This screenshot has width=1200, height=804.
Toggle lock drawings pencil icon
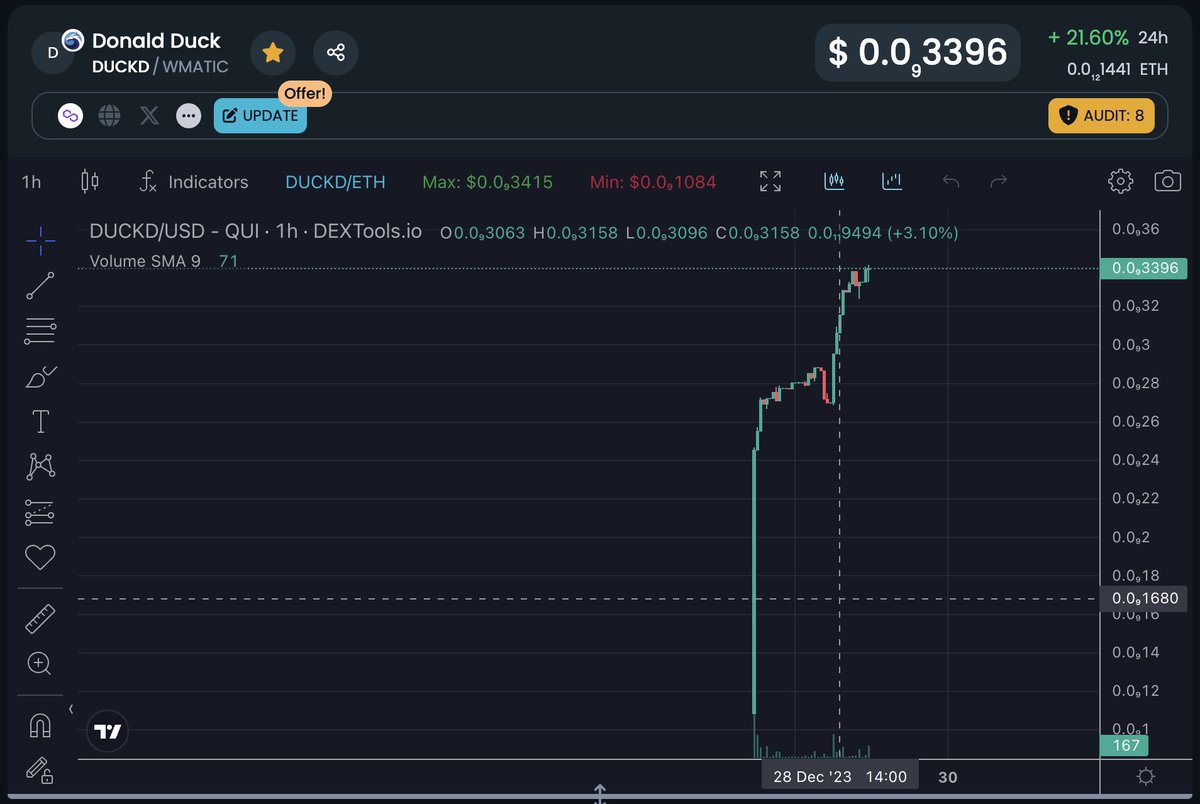tap(40, 770)
